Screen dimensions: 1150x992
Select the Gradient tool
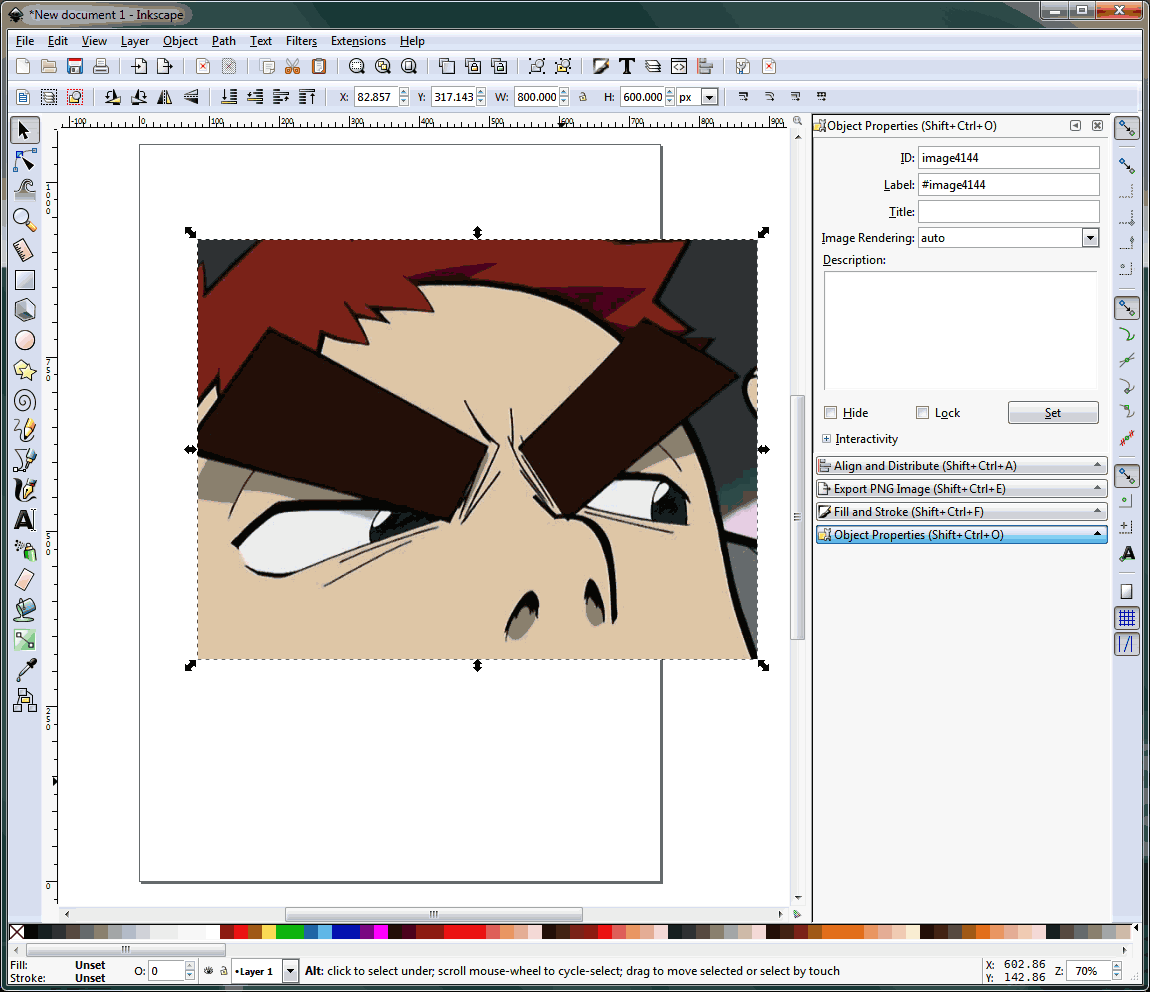coord(24,640)
